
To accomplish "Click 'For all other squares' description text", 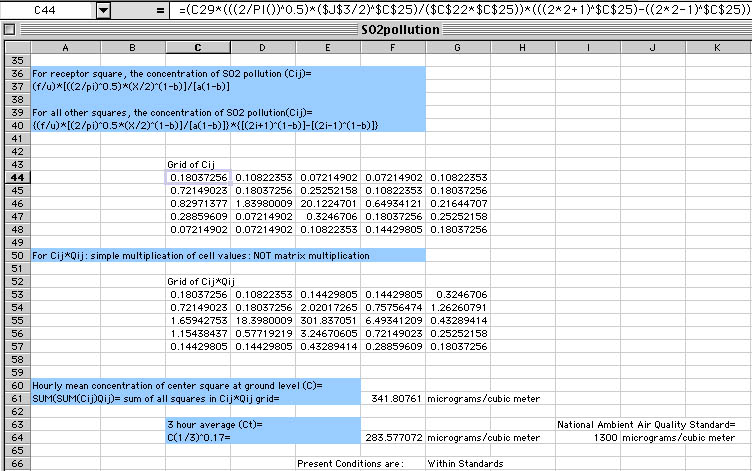I will coord(172,112).
